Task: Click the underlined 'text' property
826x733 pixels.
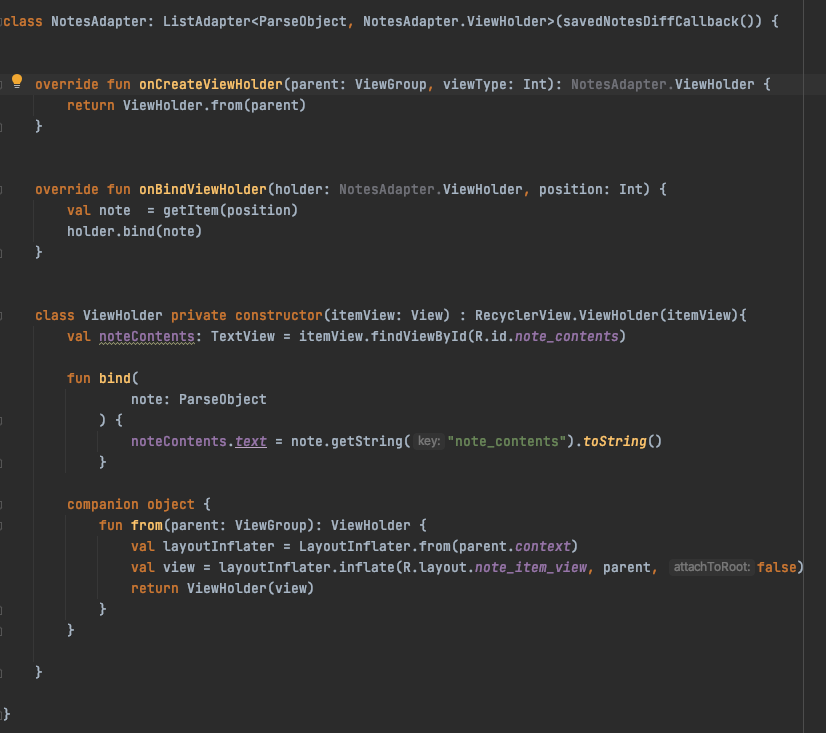Action: point(251,441)
